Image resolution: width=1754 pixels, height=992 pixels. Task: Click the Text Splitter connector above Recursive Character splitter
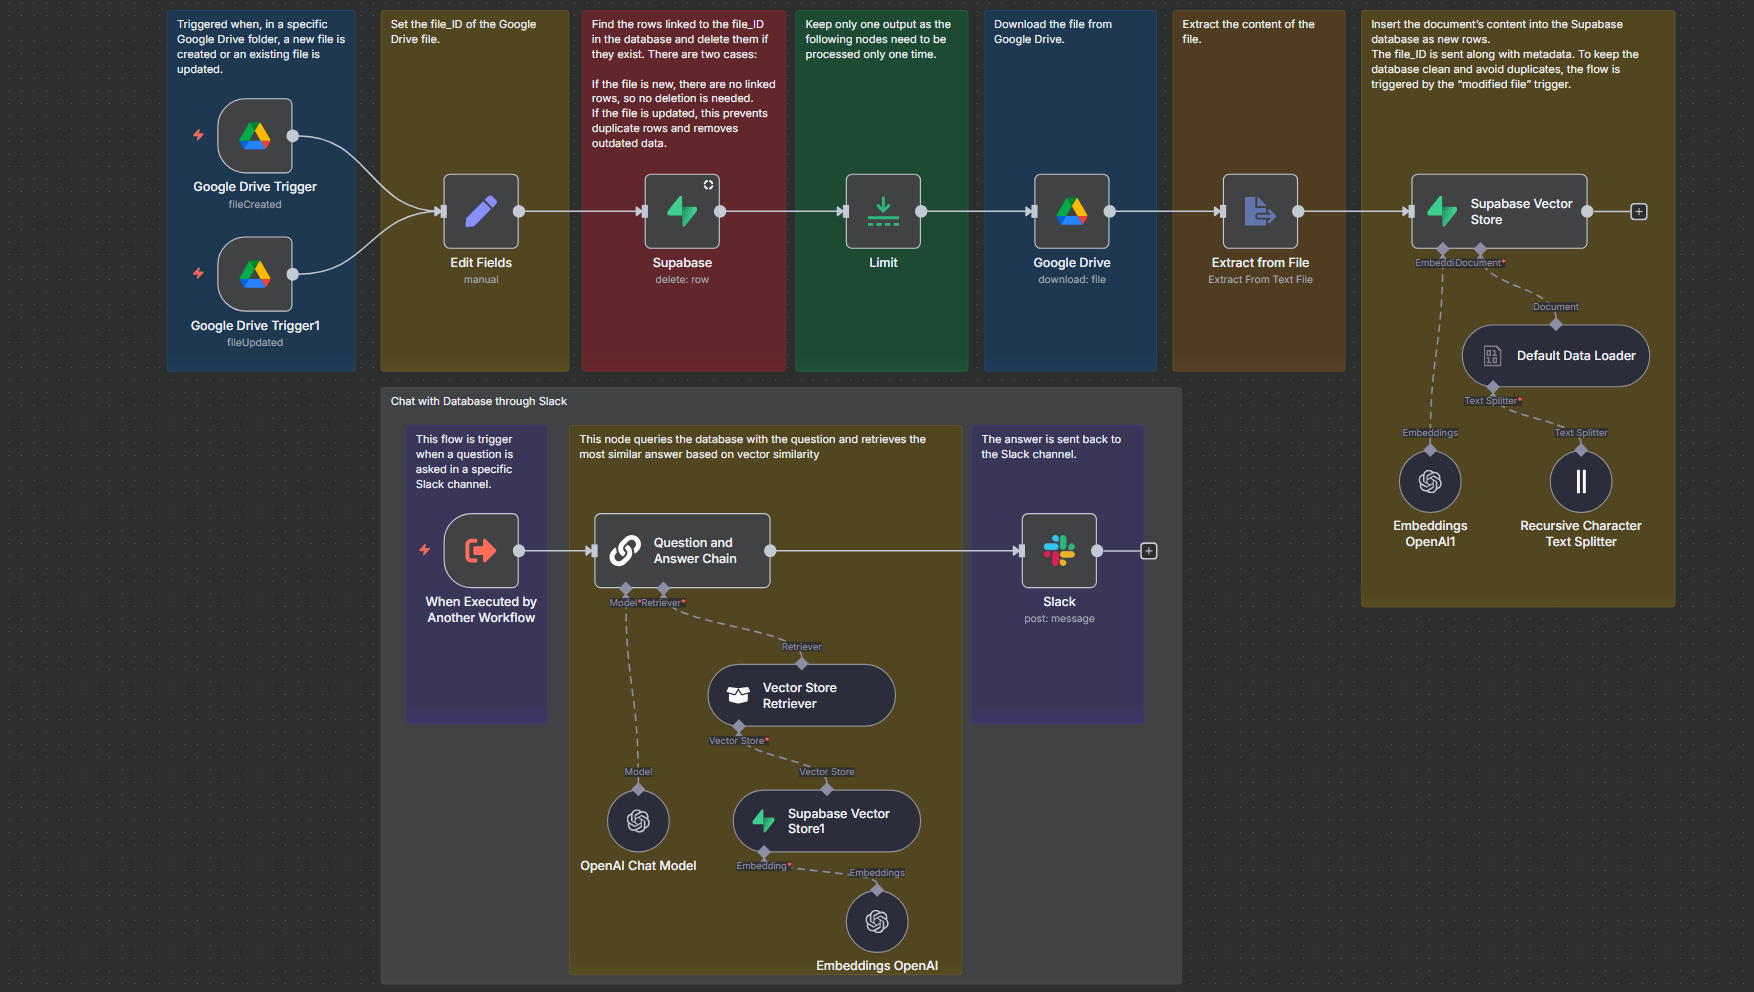(x=1581, y=450)
